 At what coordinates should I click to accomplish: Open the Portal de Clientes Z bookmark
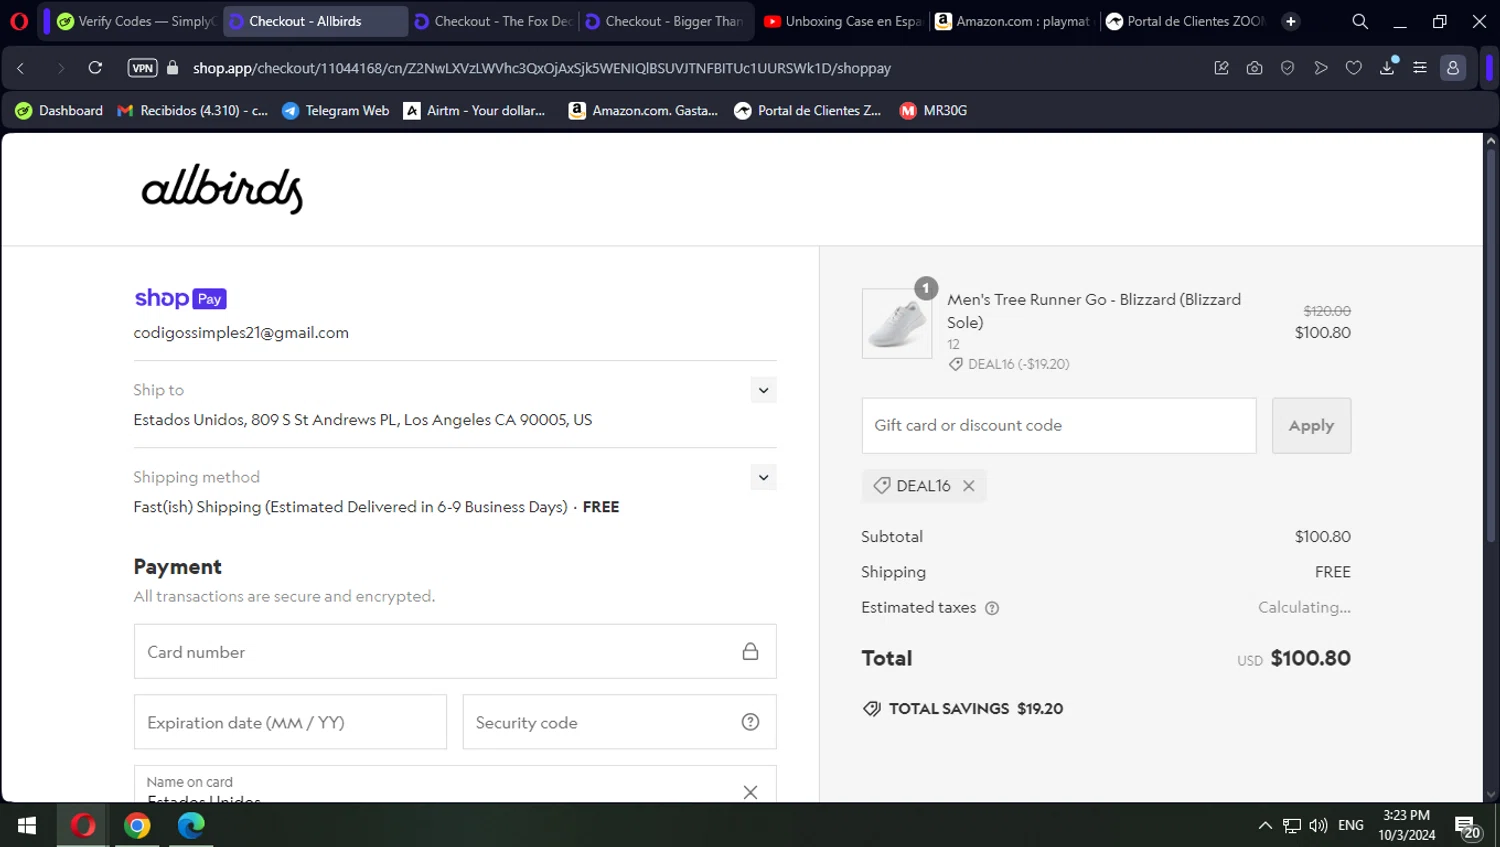(808, 111)
